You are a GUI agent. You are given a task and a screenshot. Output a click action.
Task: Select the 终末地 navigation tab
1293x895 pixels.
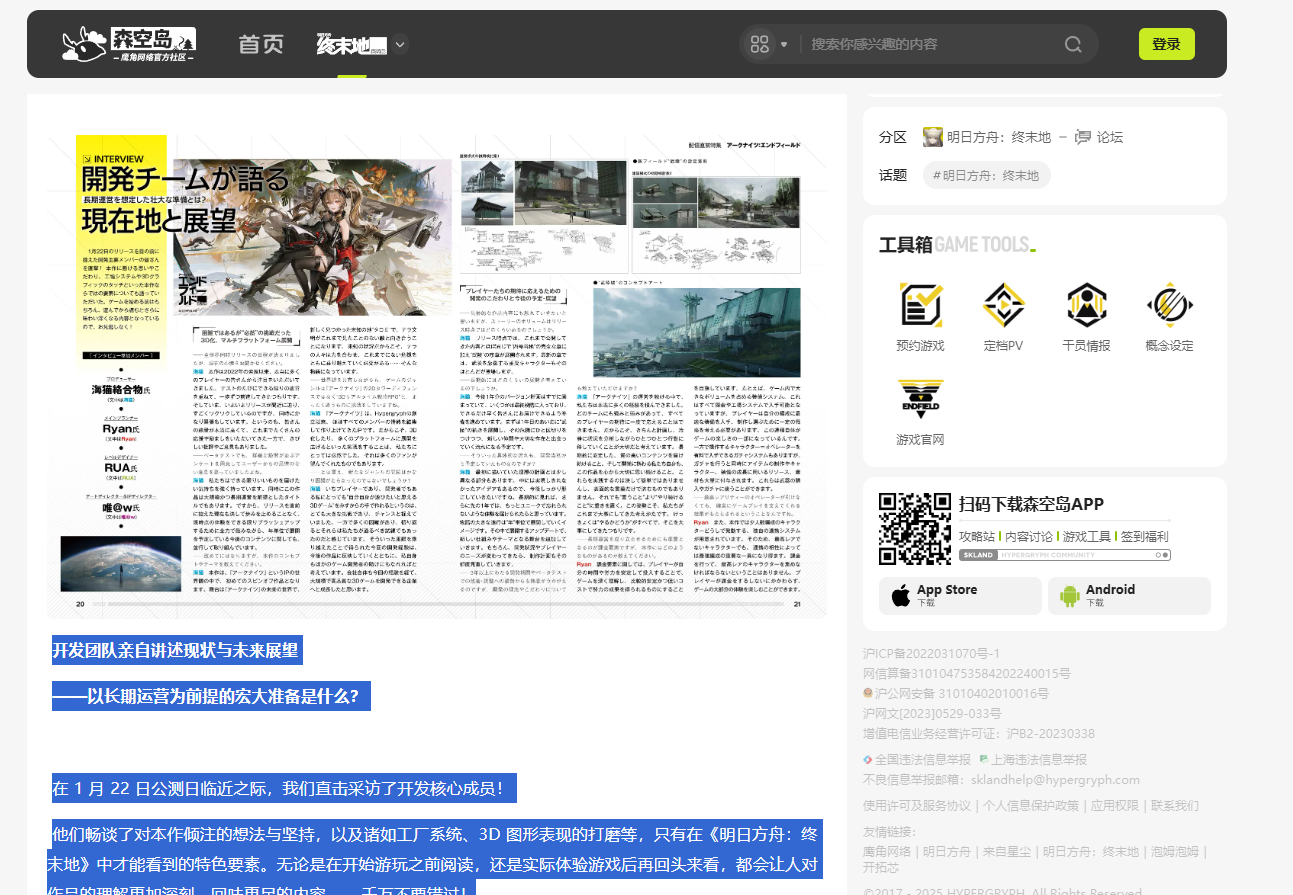point(351,44)
